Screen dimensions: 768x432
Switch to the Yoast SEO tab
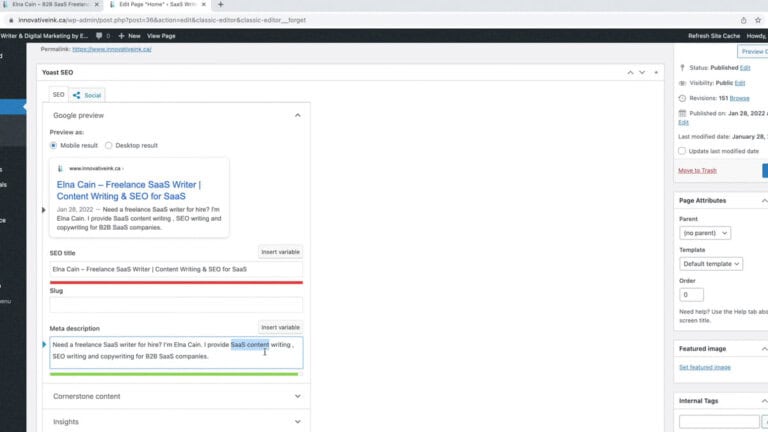[58, 95]
